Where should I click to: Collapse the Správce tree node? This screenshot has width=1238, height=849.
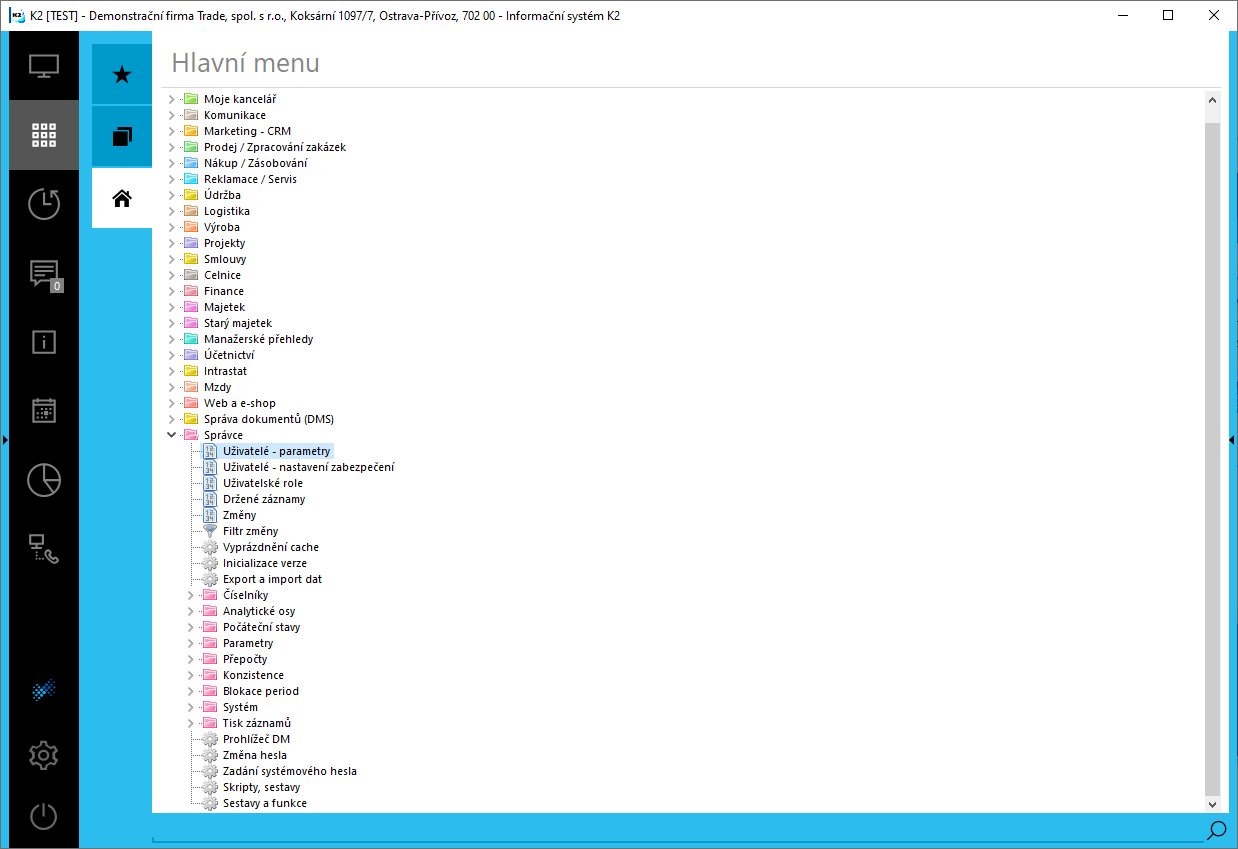coord(172,435)
